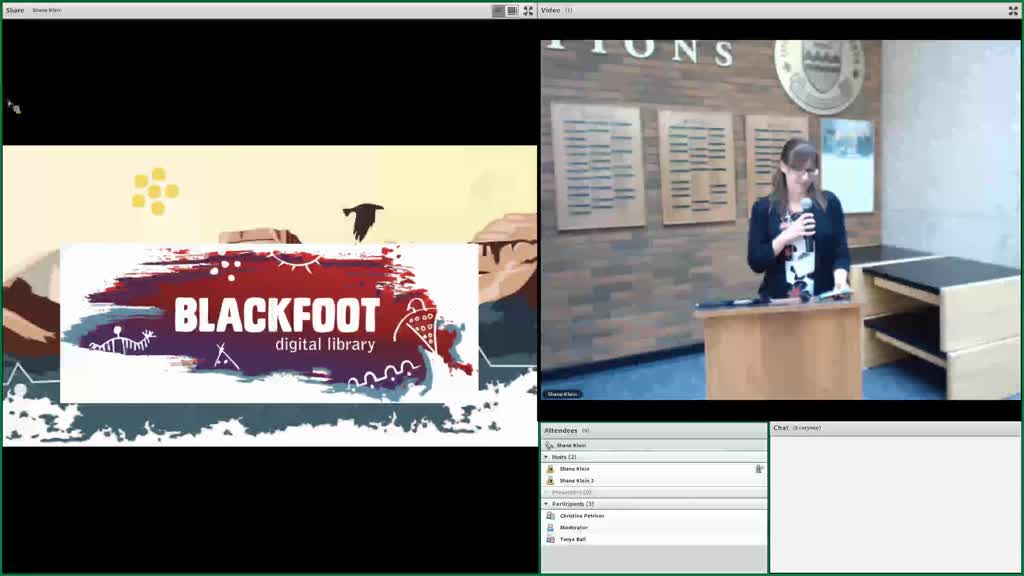
Task: Click the Video pod title
Action: tap(551, 10)
